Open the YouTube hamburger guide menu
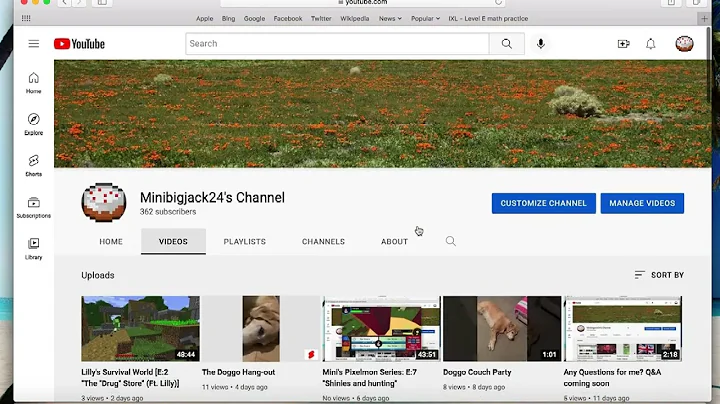 34,44
